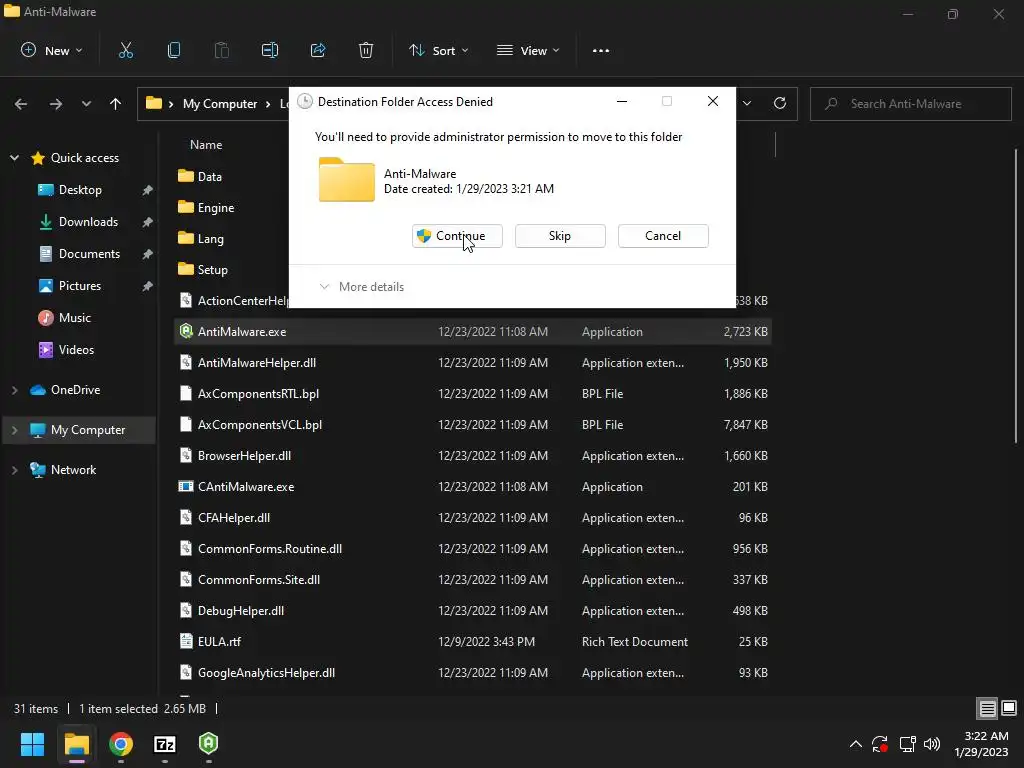Click the sync update tray icon
Screen dimensions: 1024x768
[880, 744]
